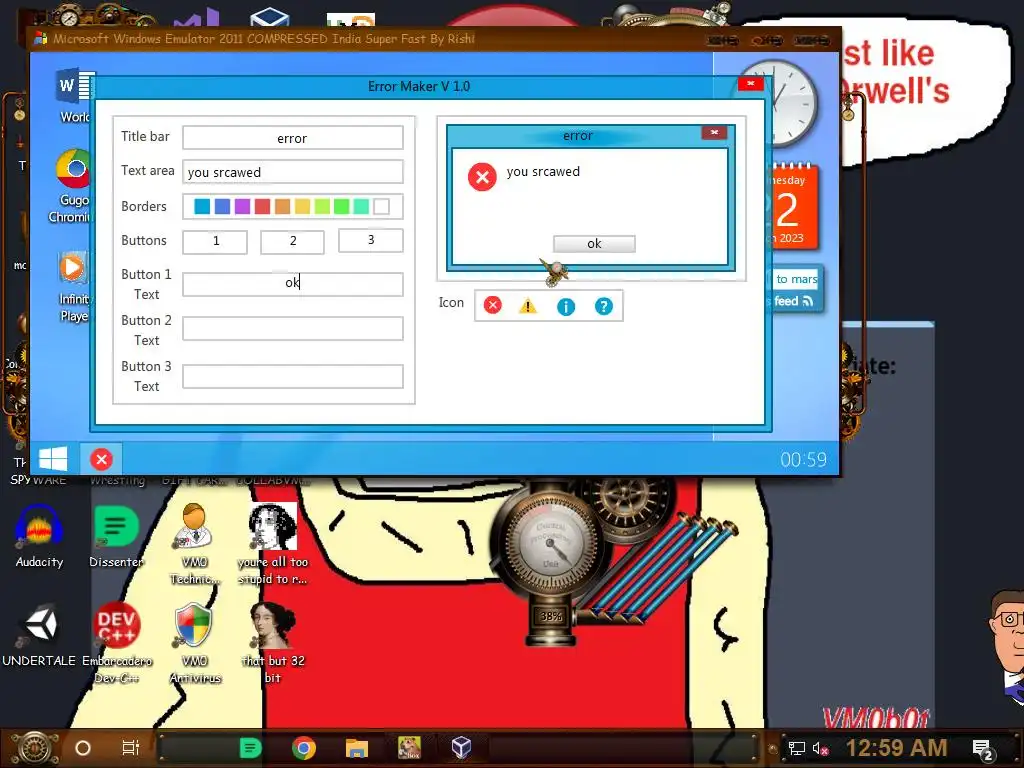Image resolution: width=1024 pixels, height=768 pixels.
Task: Launch VMO Antivirus shield shortcut
Action: coord(195,643)
